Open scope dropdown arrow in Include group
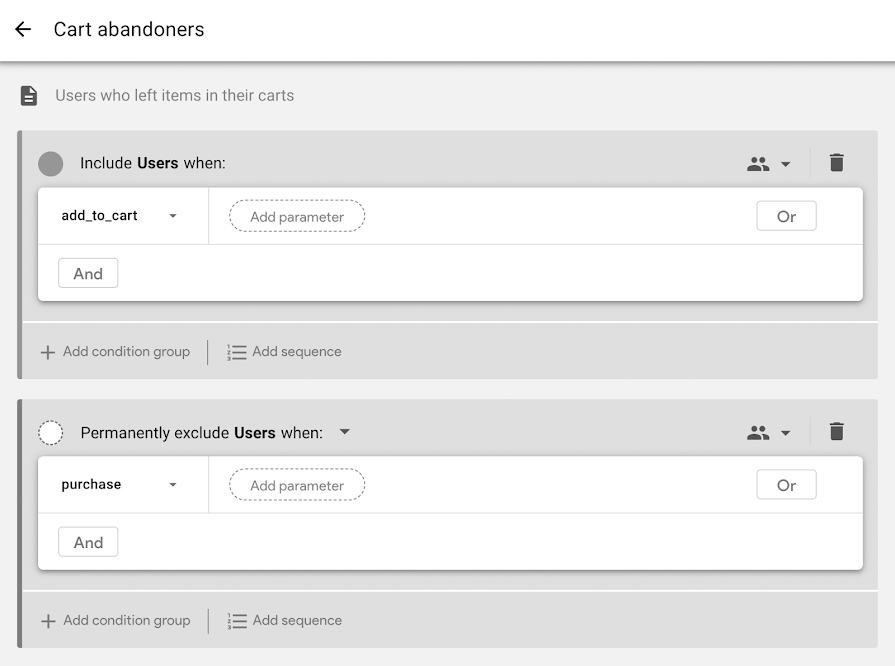The image size is (895, 666). click(x=785, y=164)
